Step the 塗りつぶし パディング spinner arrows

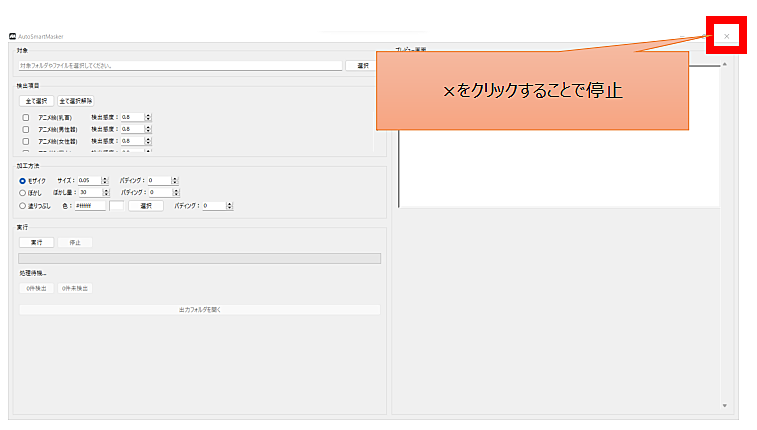[x=230, y=206]
